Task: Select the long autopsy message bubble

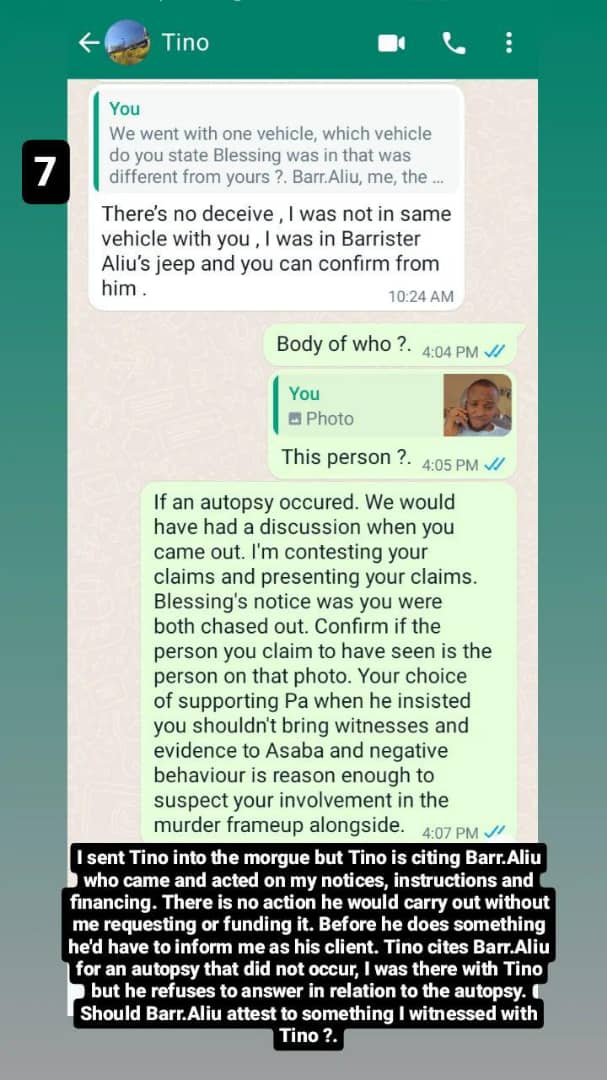Action: tap(329, 663)
